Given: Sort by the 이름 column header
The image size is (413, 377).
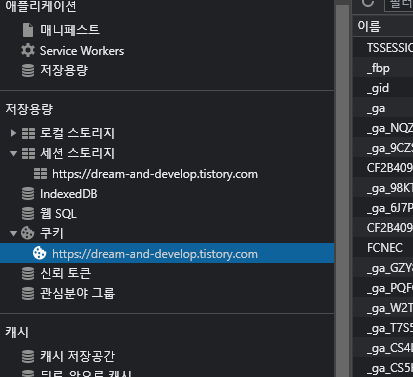Looking at the screenshot, I should point(383,26).
